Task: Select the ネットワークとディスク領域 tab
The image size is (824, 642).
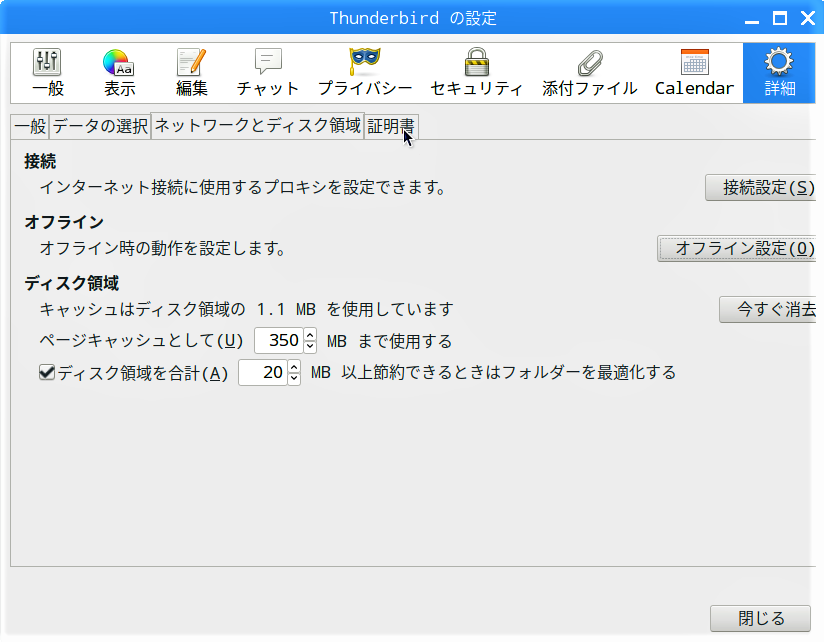Action: point(258,126)
